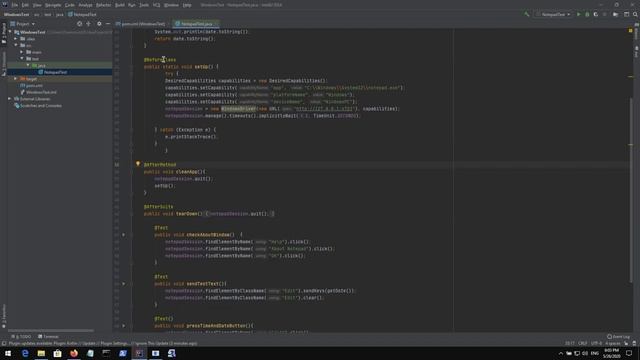Open Microsoft Edge from the taskbar
This screenshot has height=360, width=640.
[x=25, y=353]
